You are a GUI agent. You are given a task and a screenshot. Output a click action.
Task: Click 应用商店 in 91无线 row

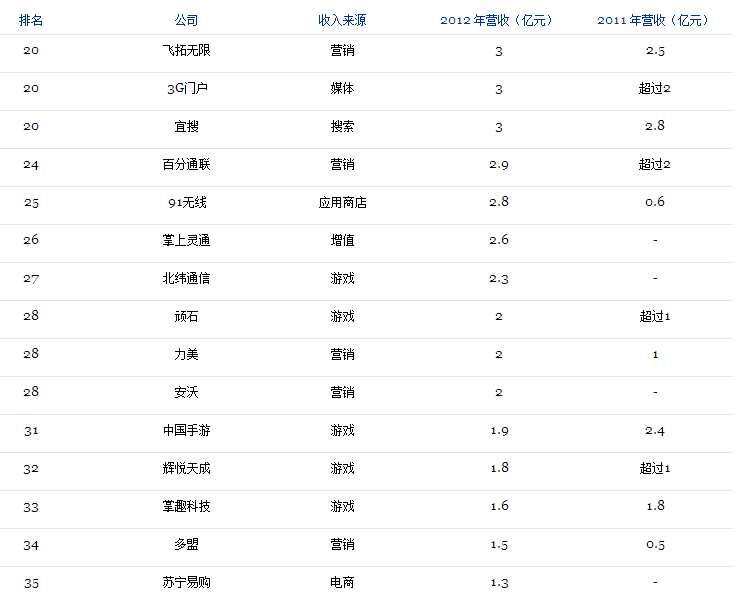click(x=343, y=203)
